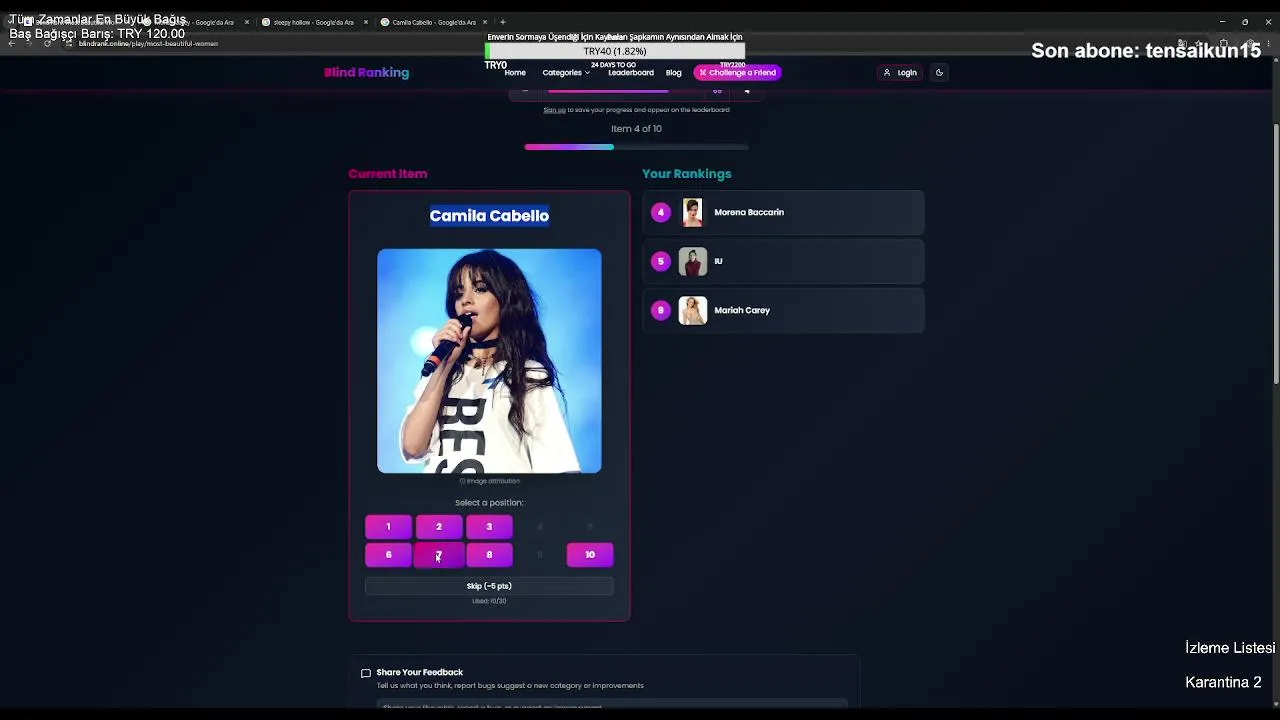Open a new browser tab

click(503, 22)
